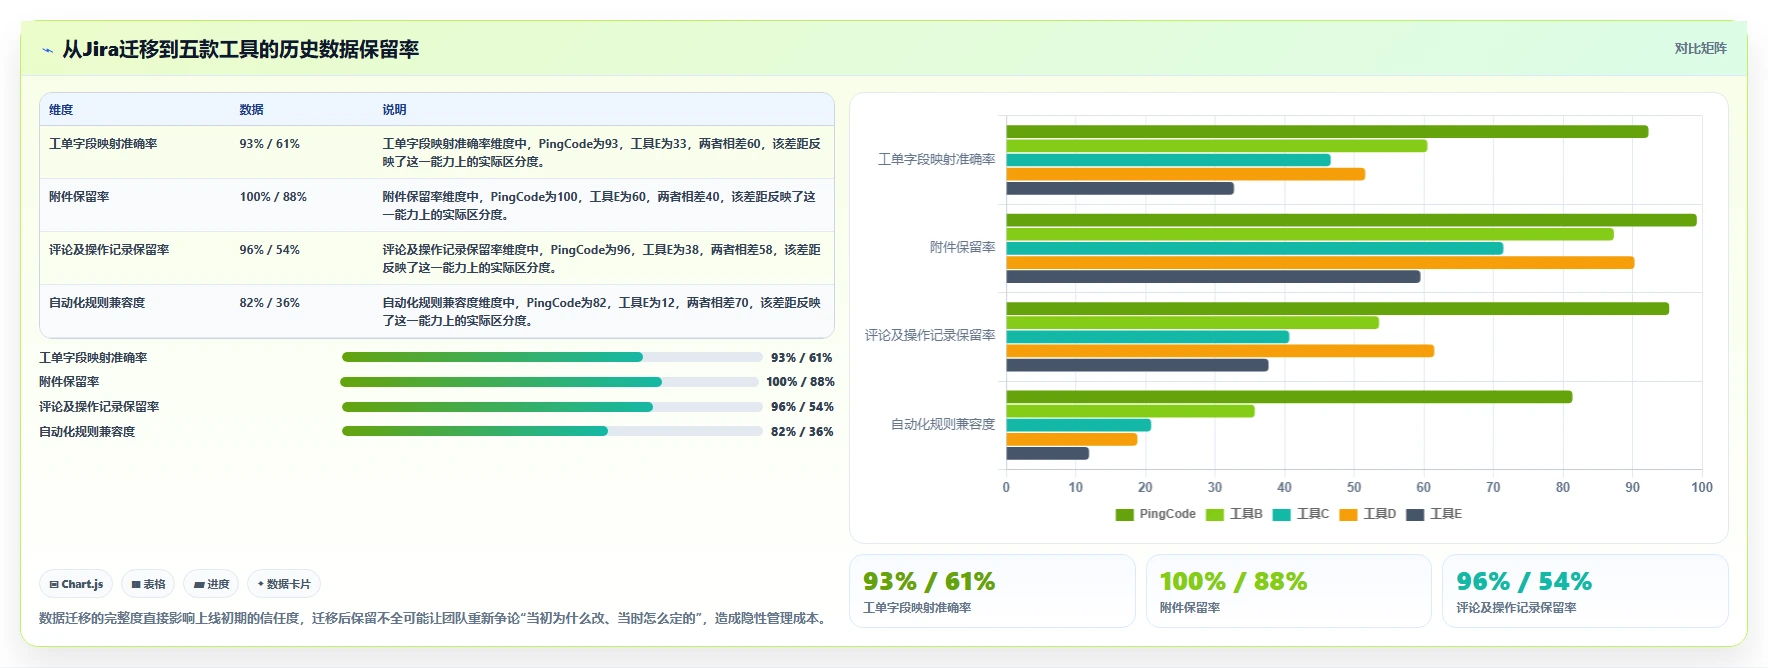Toggle 工具D legend entry in chart
The width and height of the screenshot is (1768, 668).
pyautogui.click(x=1368, y=514)
